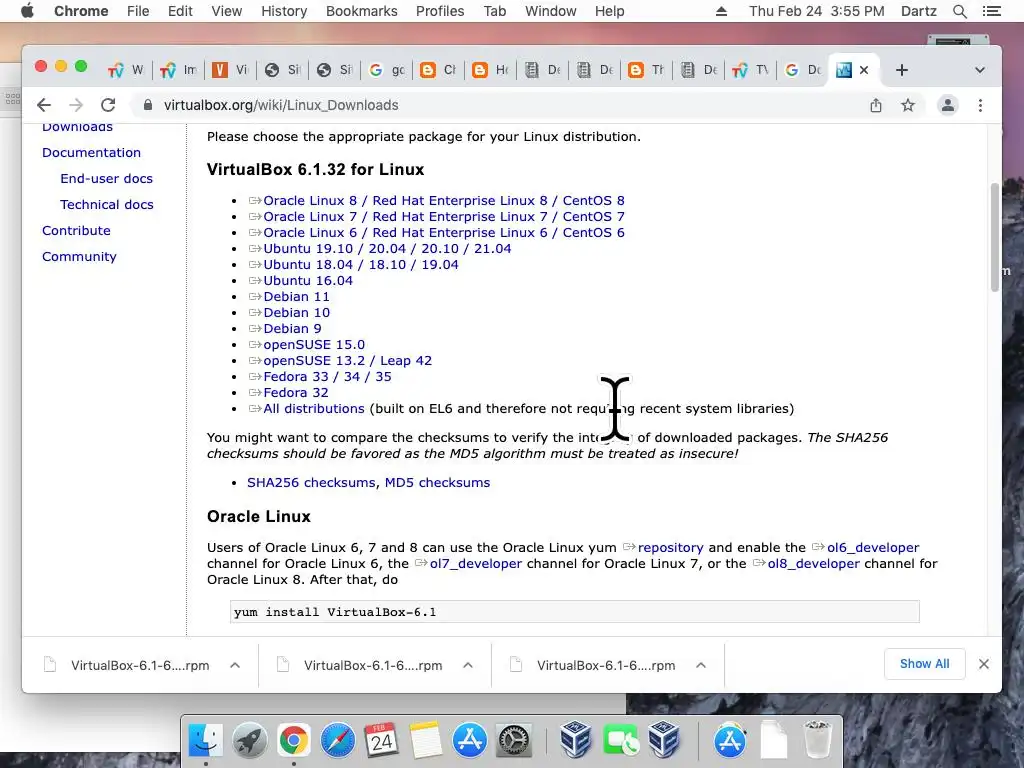
Task: Close the downloads bar
Action: coord(984,664)
